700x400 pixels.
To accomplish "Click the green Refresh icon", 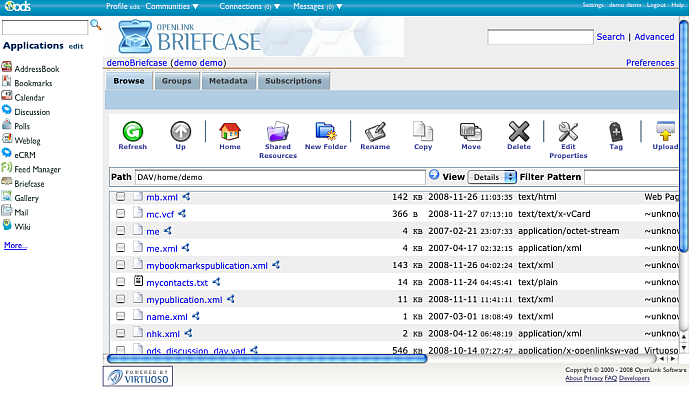I will click(x=132, y=131).
